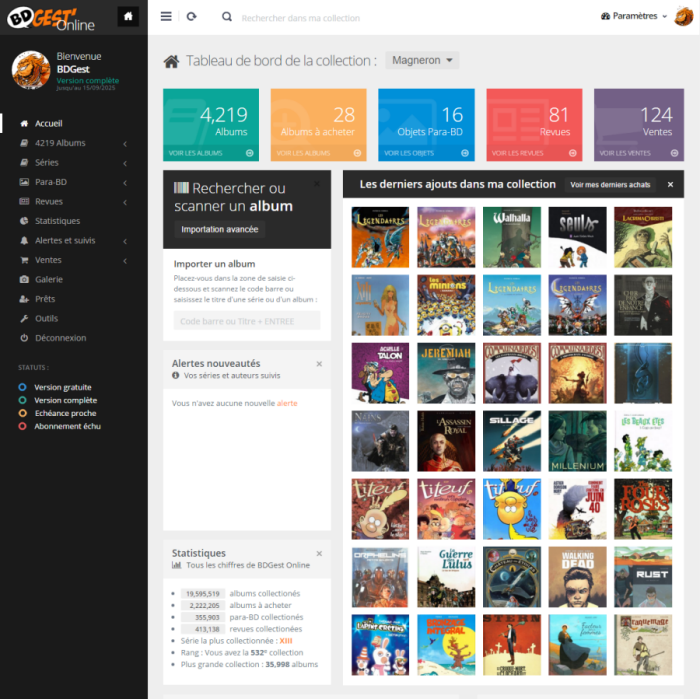Viewport: 700px width, 699px height.
Task: Toggle the hamburger menu icon
Action: tap(166, 17)
